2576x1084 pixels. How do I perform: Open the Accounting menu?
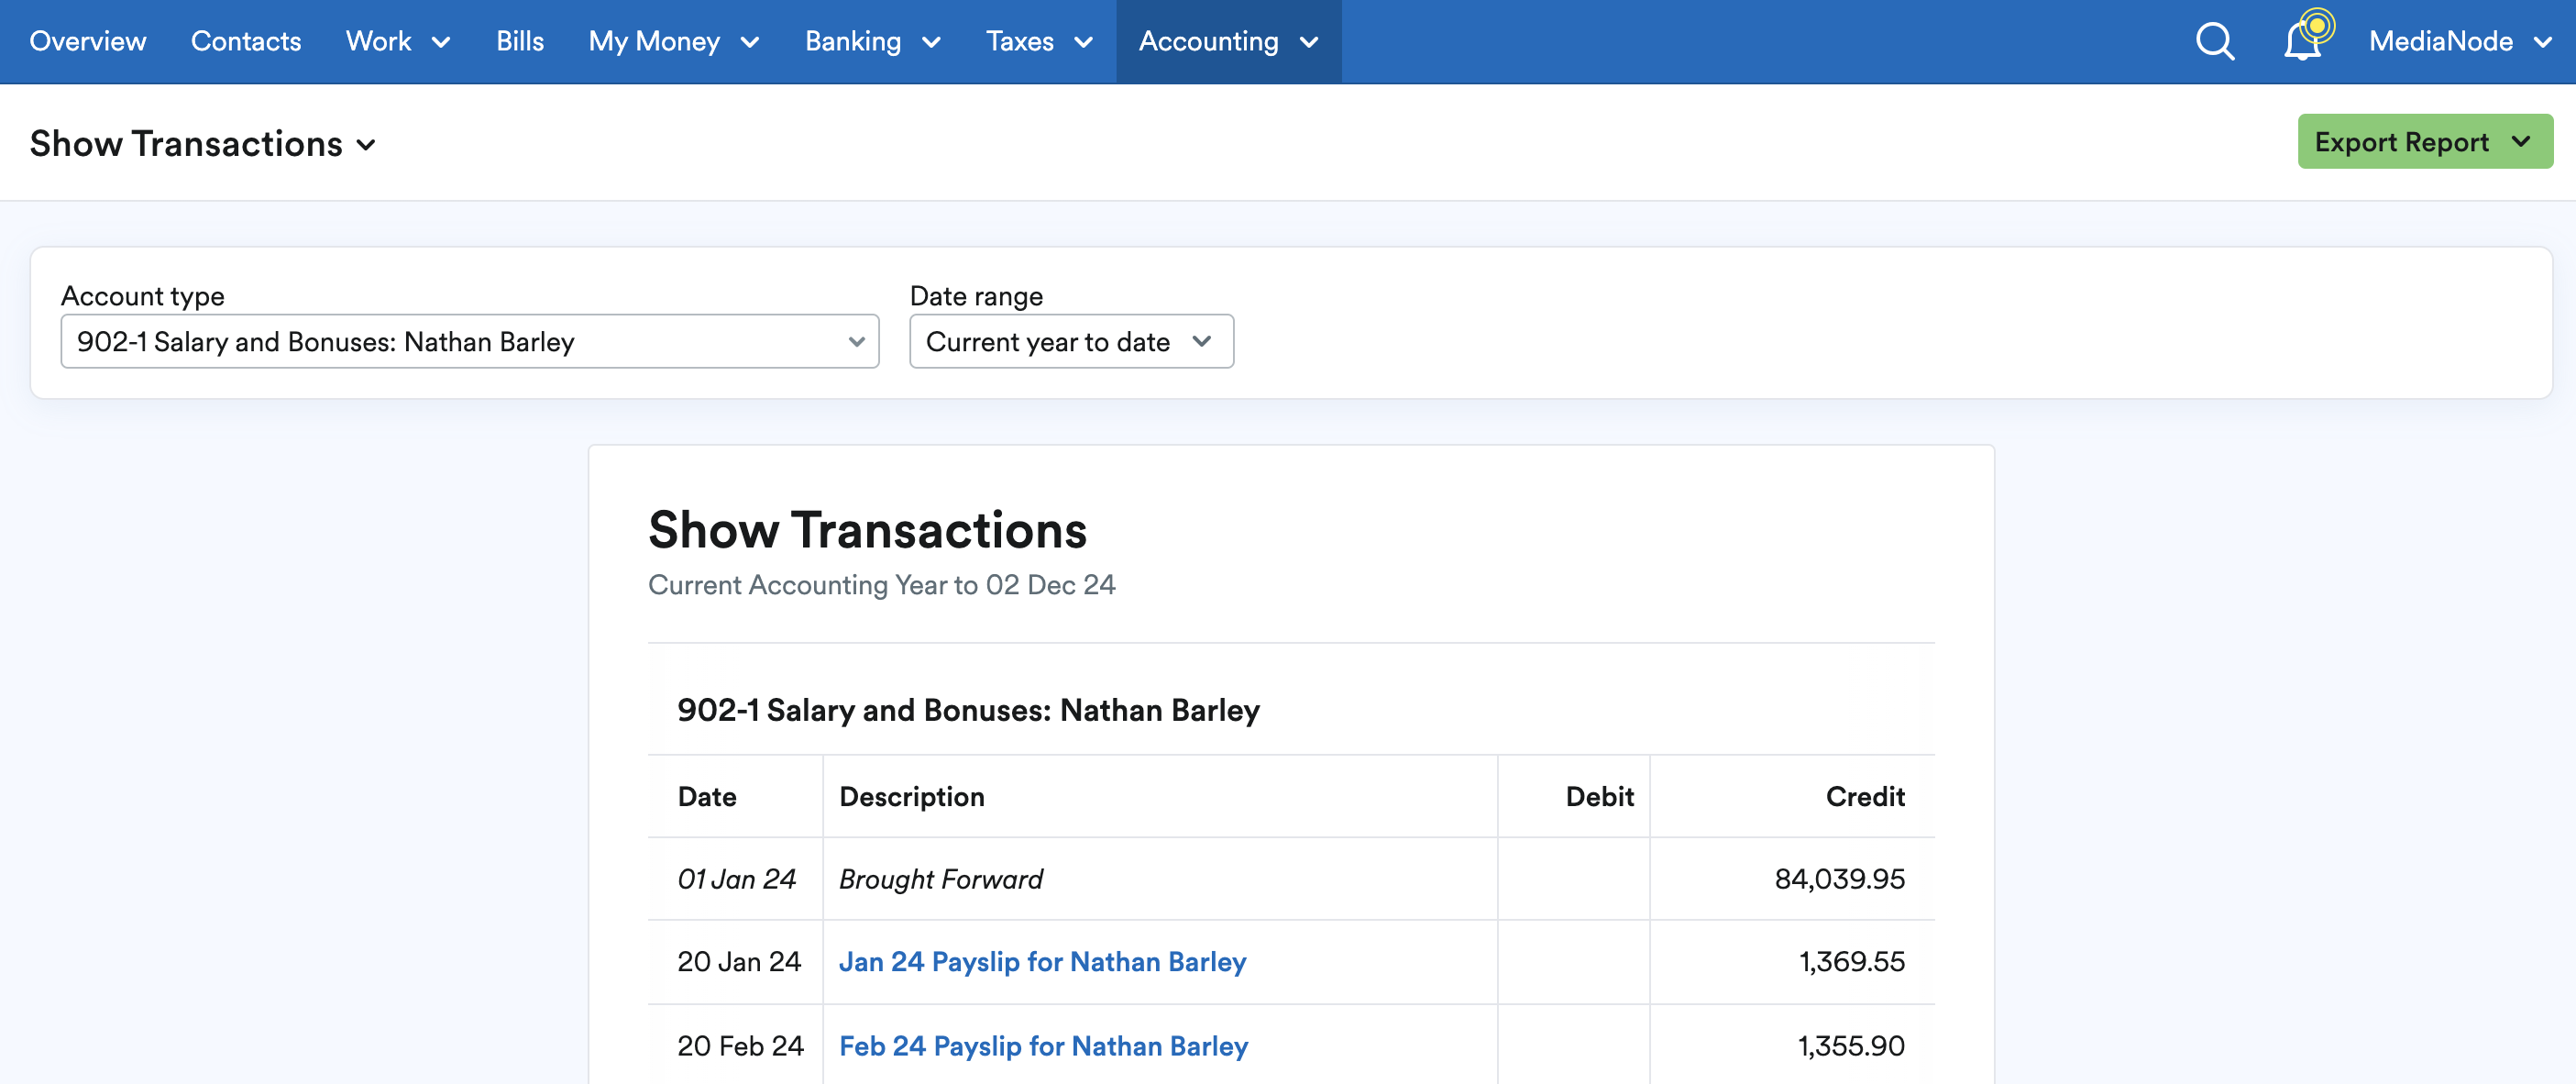[1228, 41]
